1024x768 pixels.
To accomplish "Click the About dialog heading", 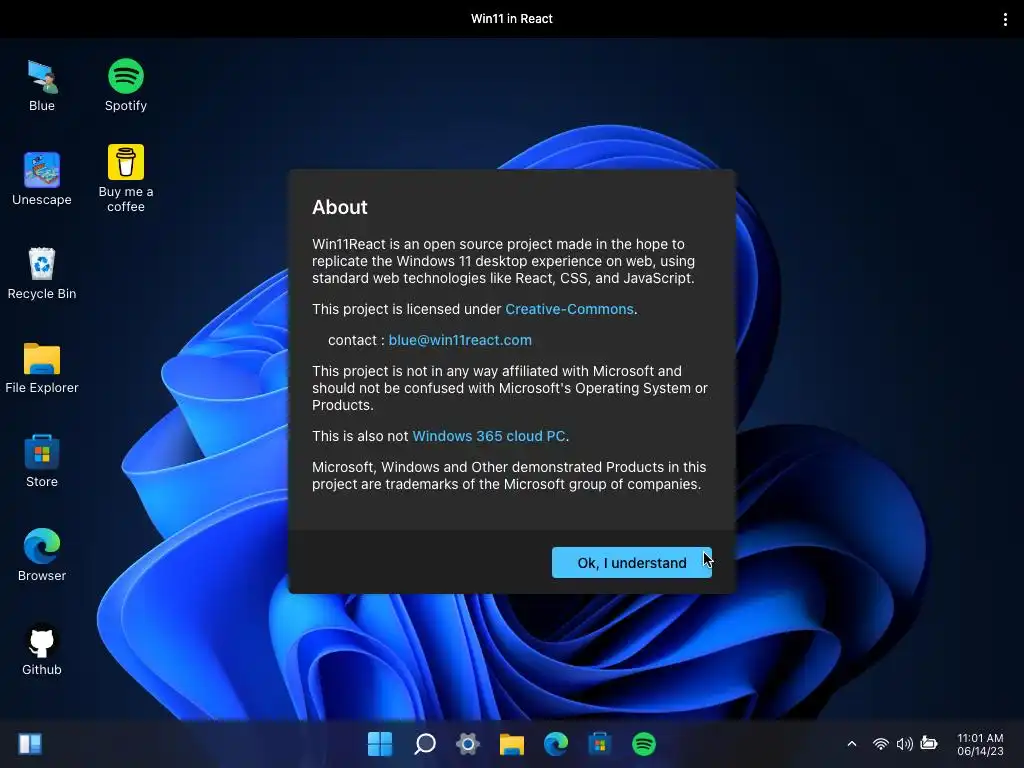I will coord(340,207).
